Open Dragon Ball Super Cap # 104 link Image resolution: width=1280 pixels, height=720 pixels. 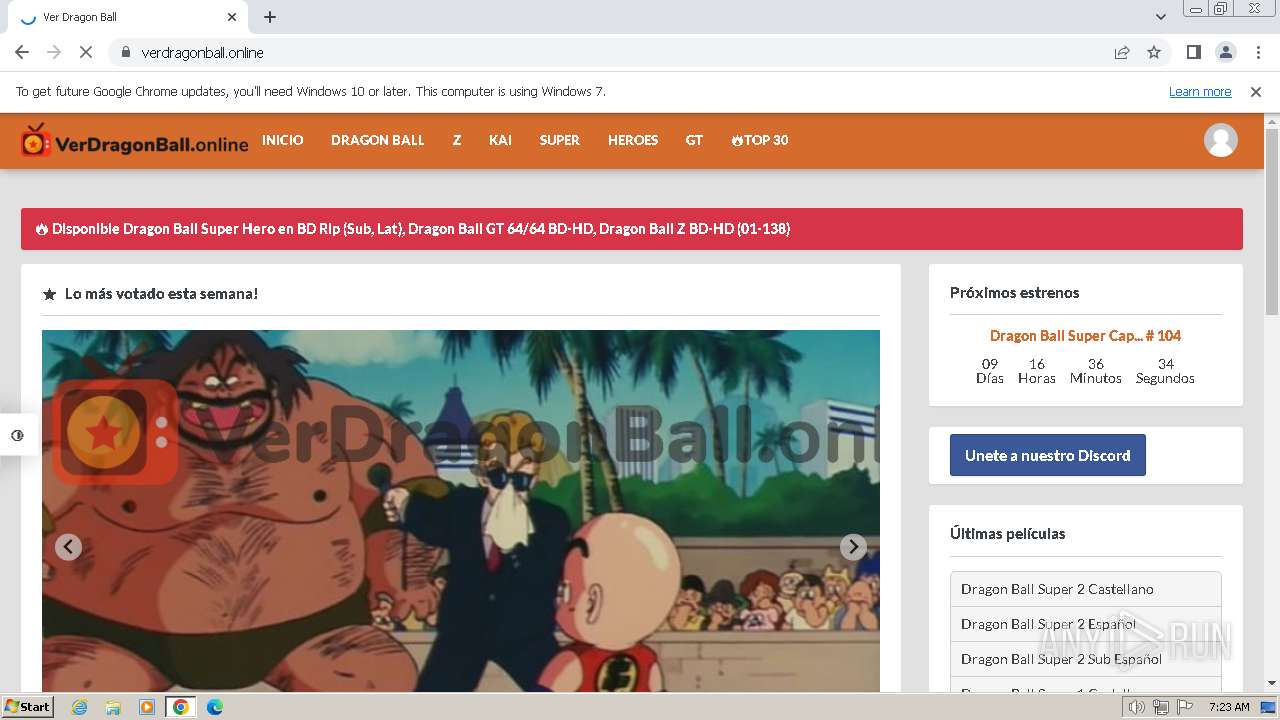pos(1086,336)
